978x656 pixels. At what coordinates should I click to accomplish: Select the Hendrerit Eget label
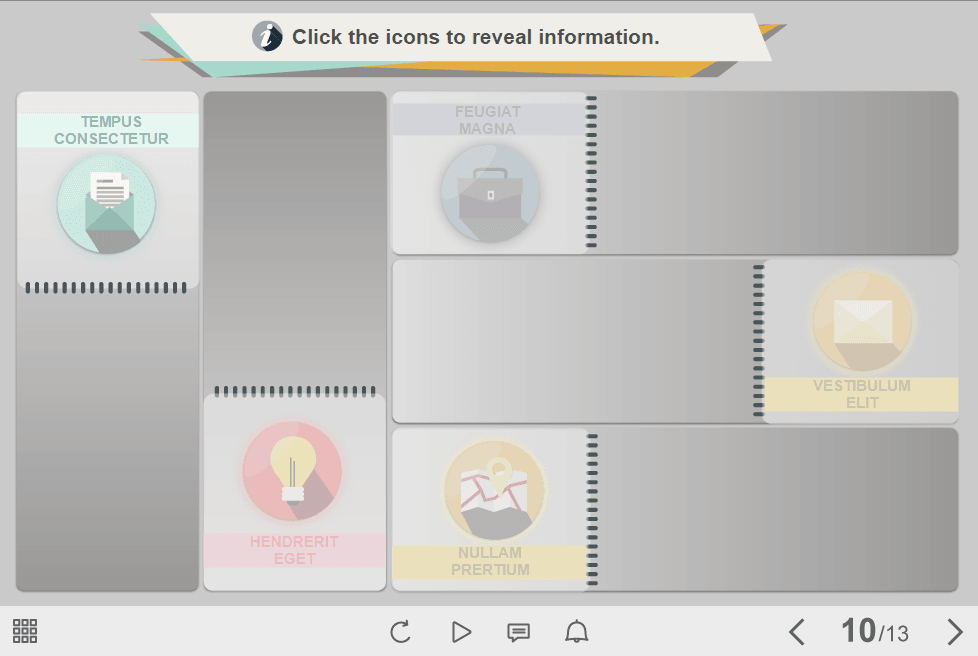294,550
